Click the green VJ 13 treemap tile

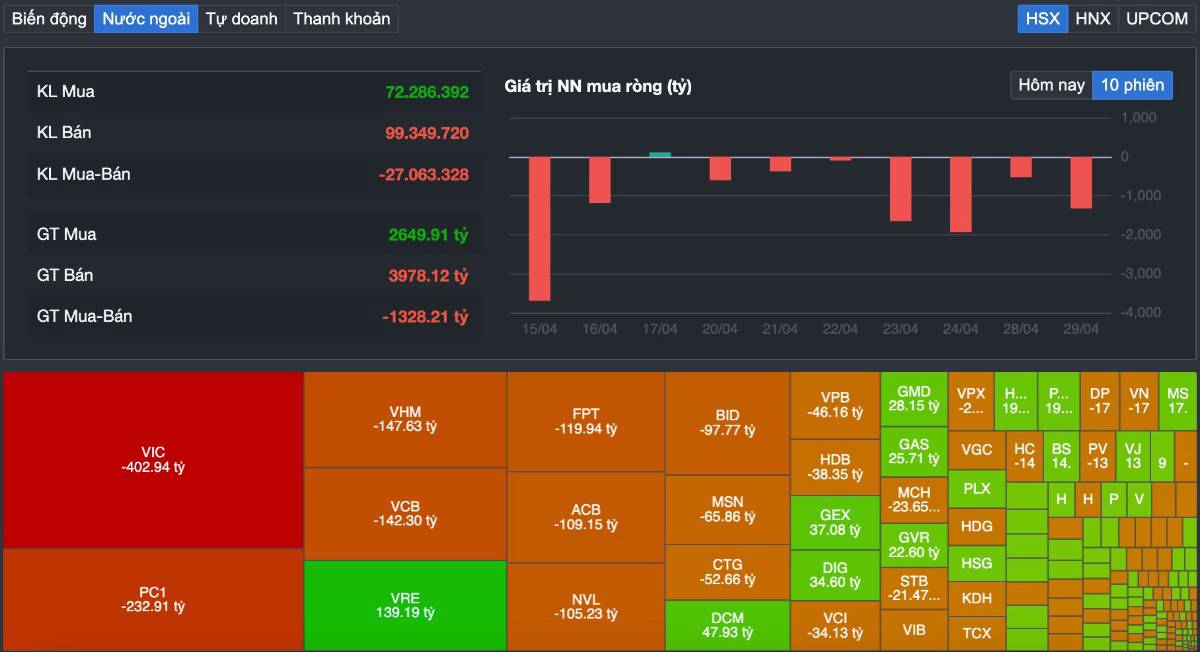click(x=1133, y=456)
